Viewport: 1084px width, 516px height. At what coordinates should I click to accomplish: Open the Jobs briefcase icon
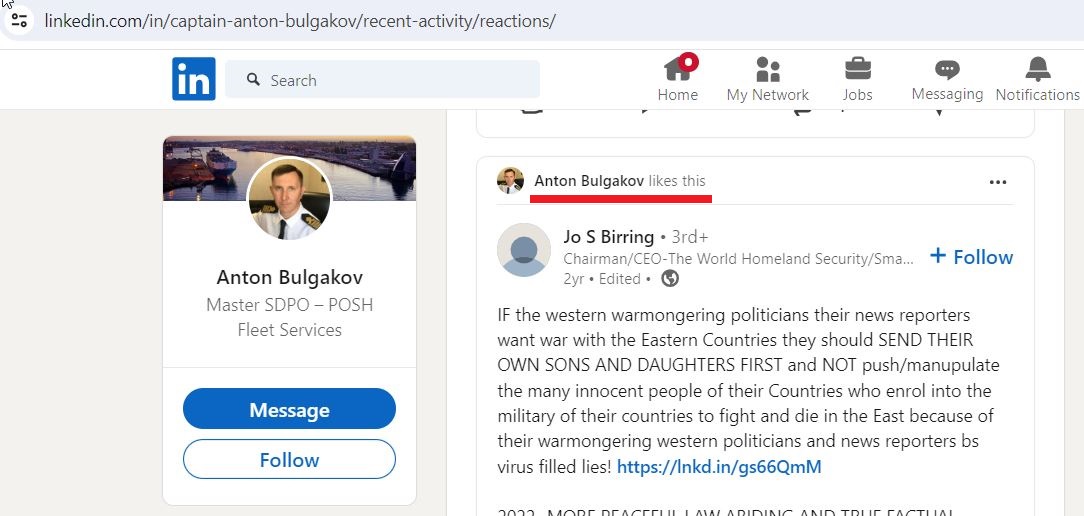857,69
